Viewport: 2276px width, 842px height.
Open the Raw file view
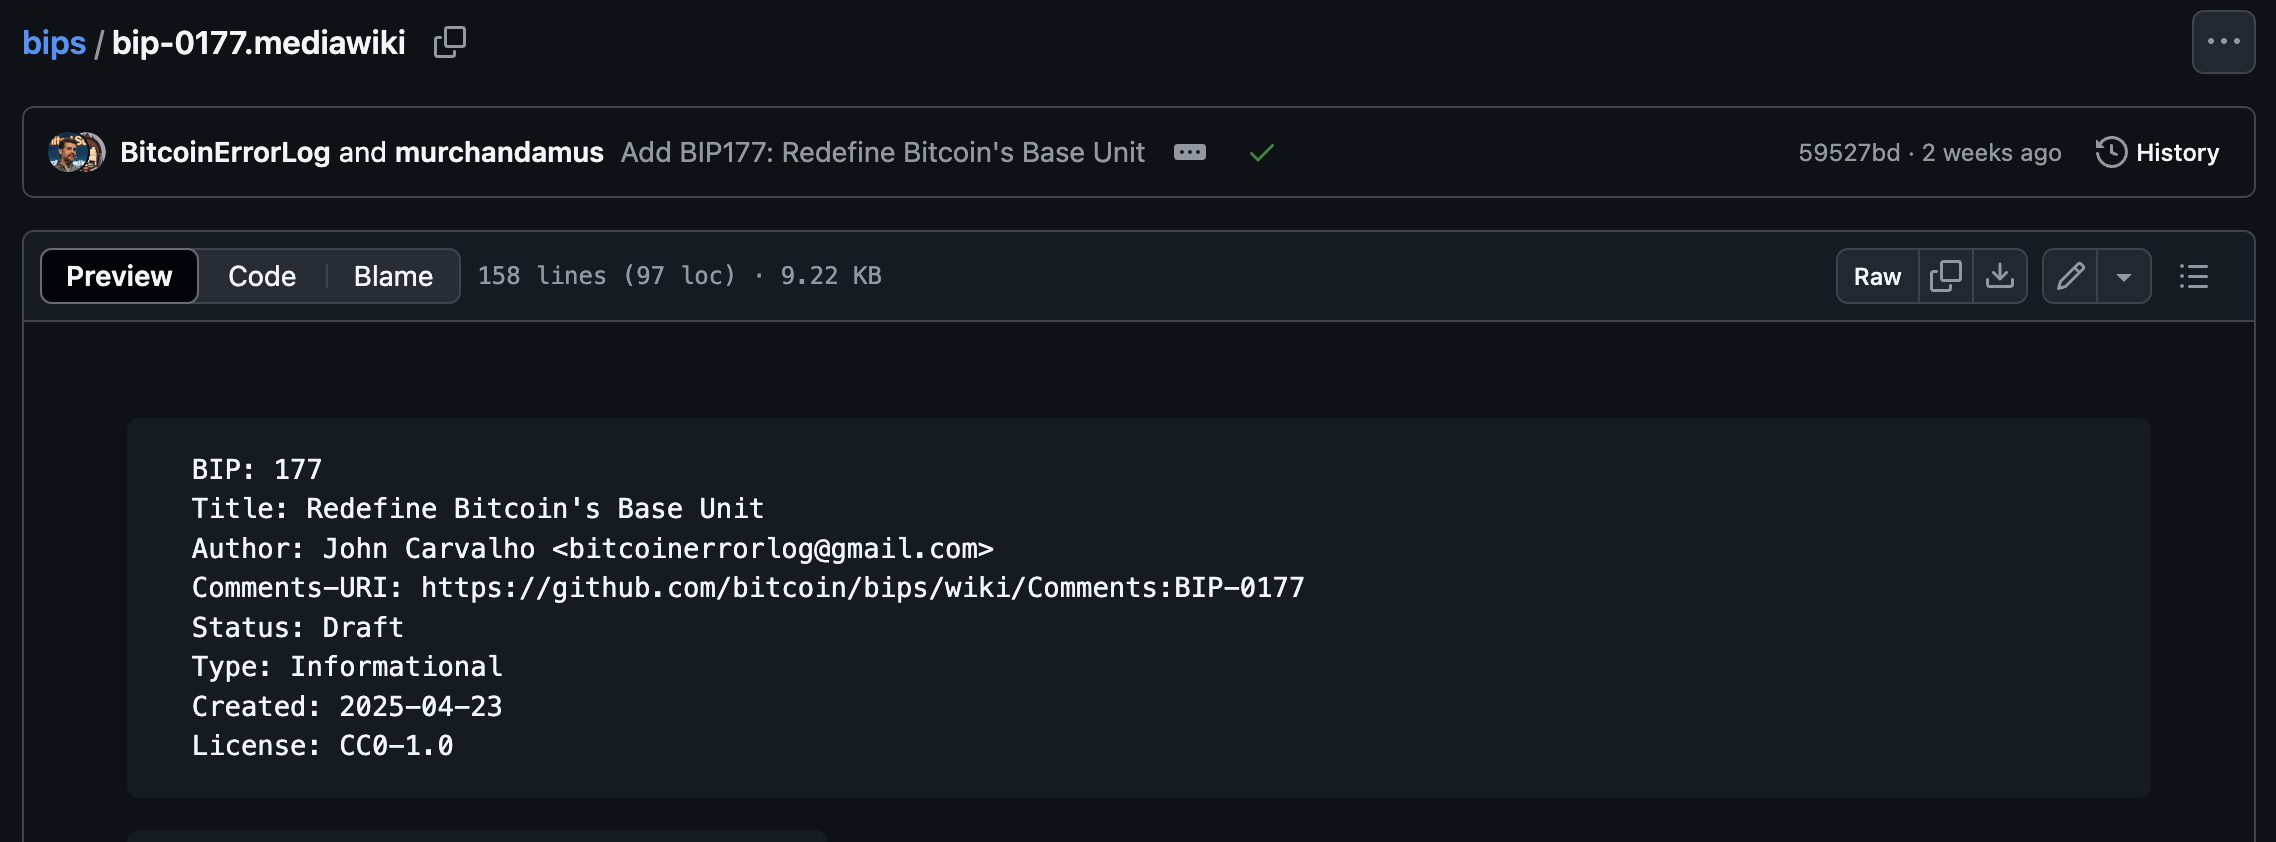1877,276
